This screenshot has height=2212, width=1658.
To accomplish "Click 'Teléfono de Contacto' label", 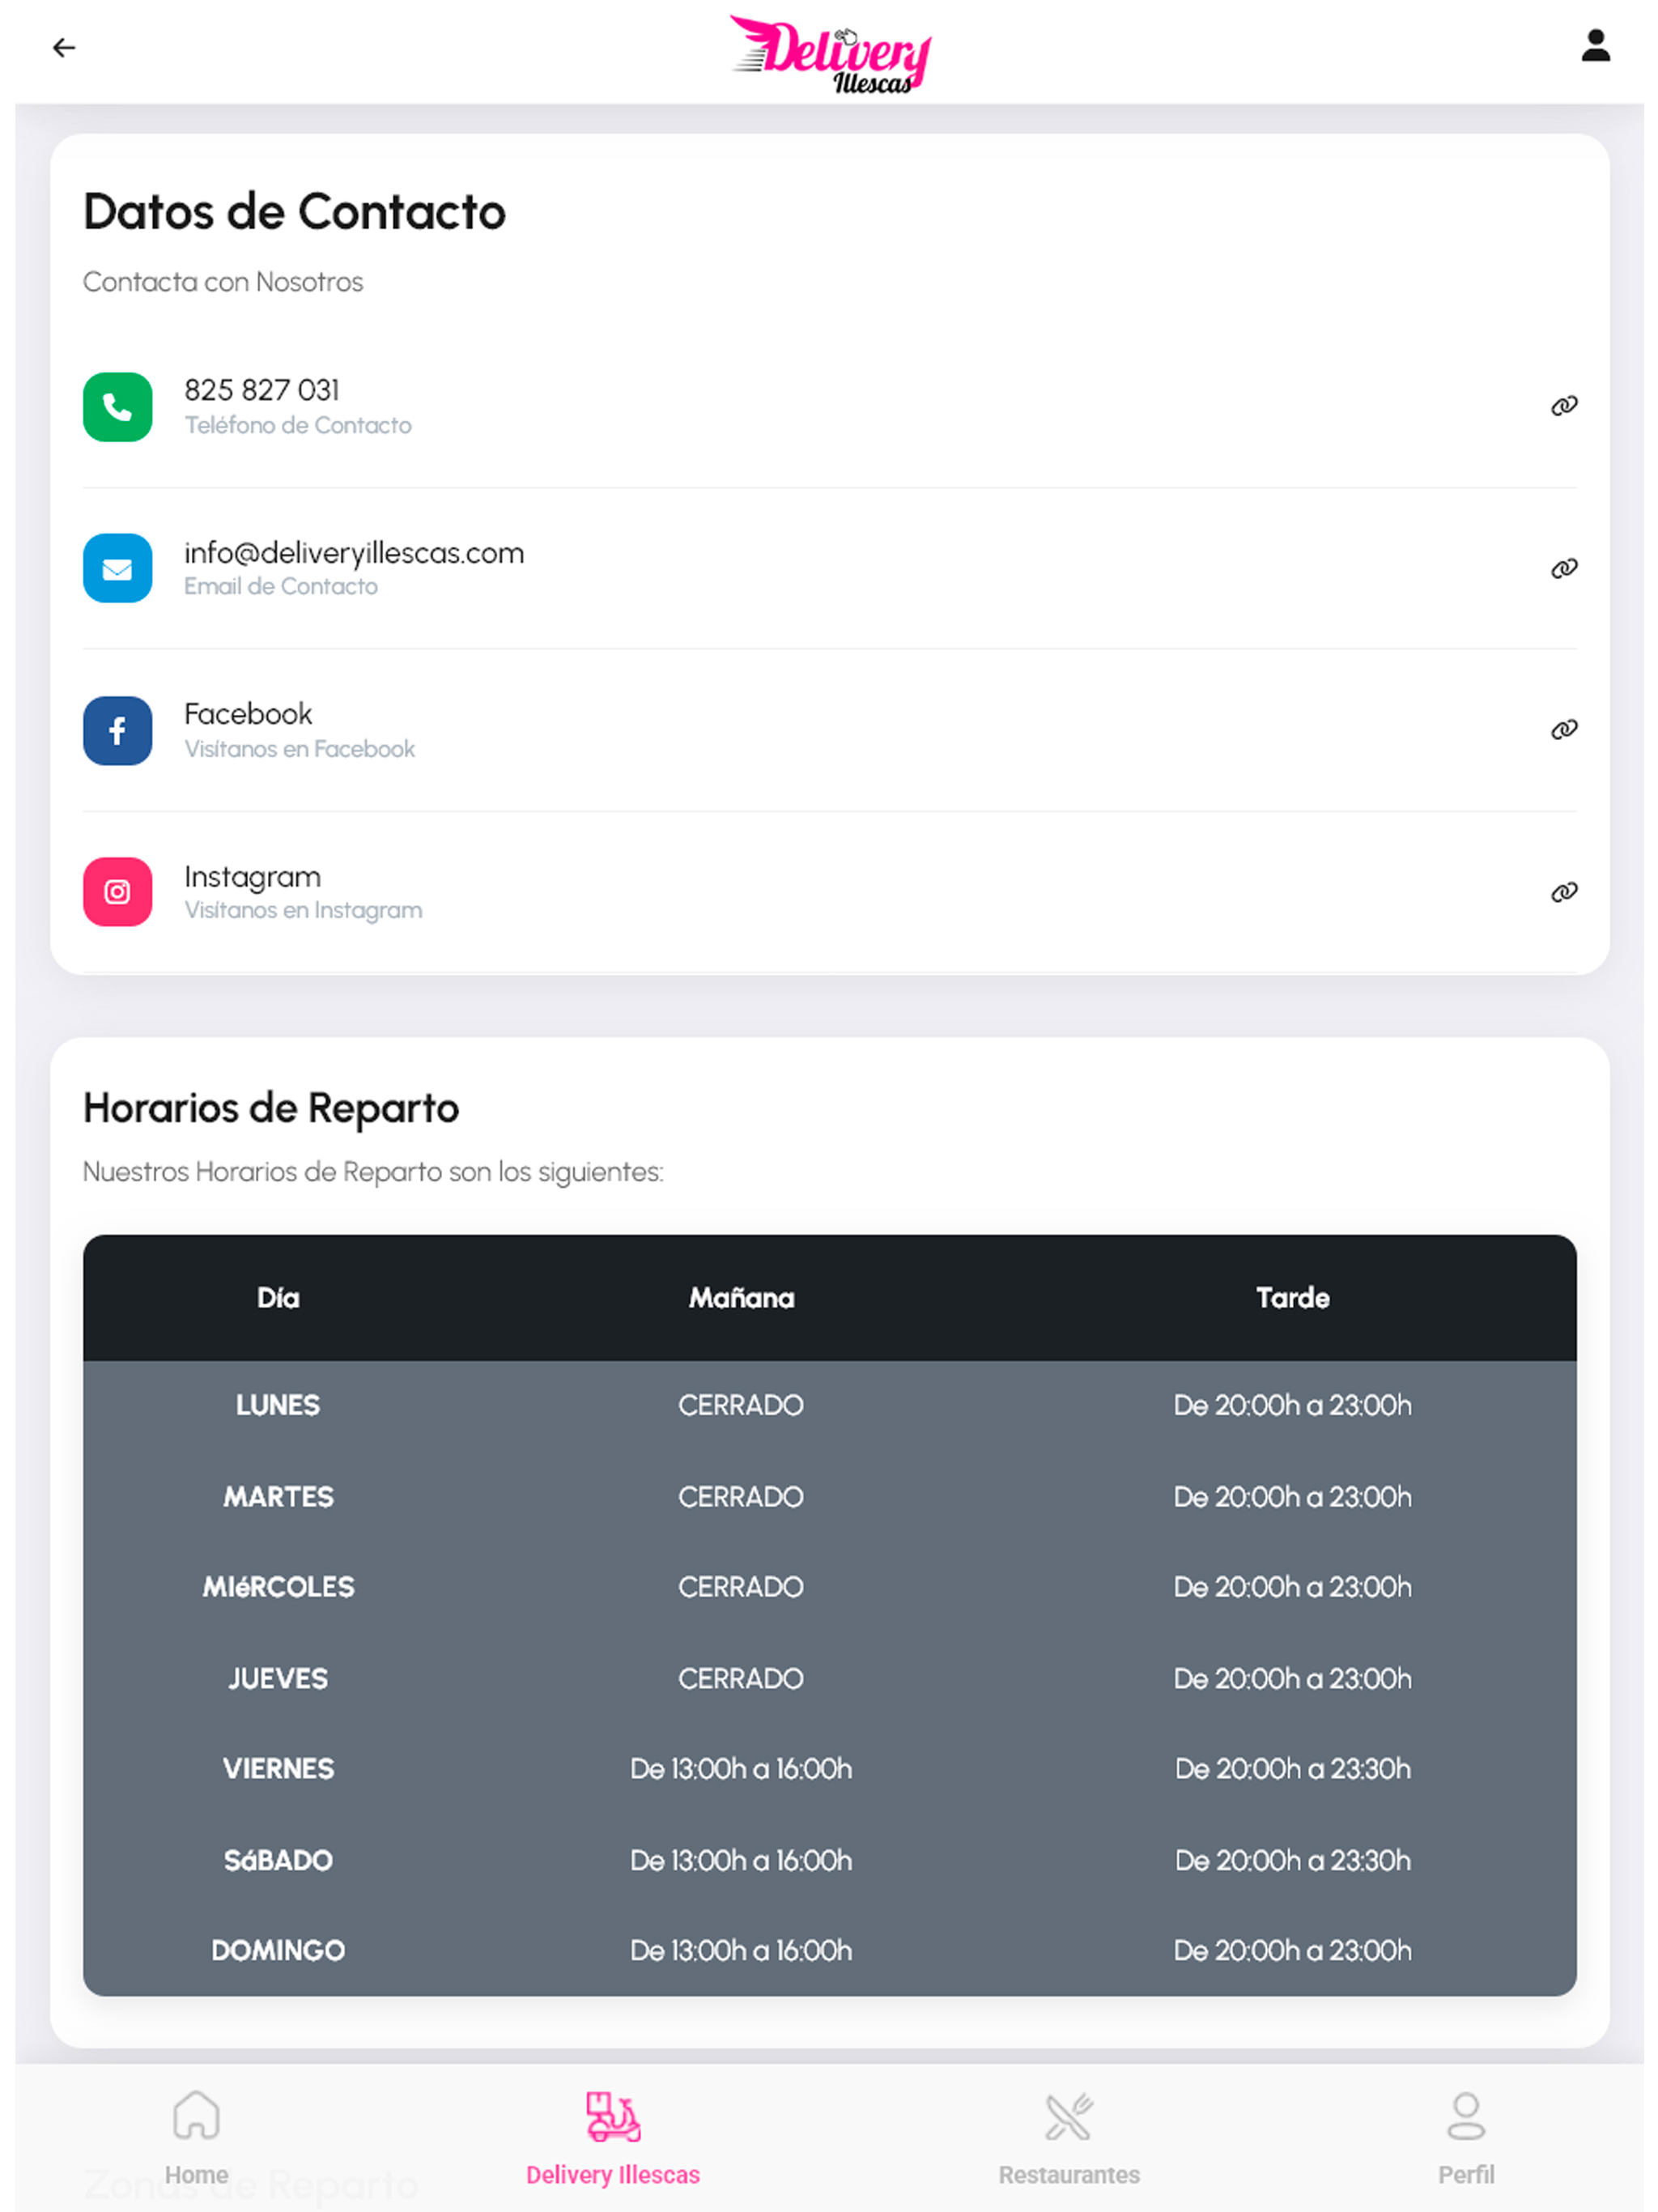I will [x=298, y=426].
